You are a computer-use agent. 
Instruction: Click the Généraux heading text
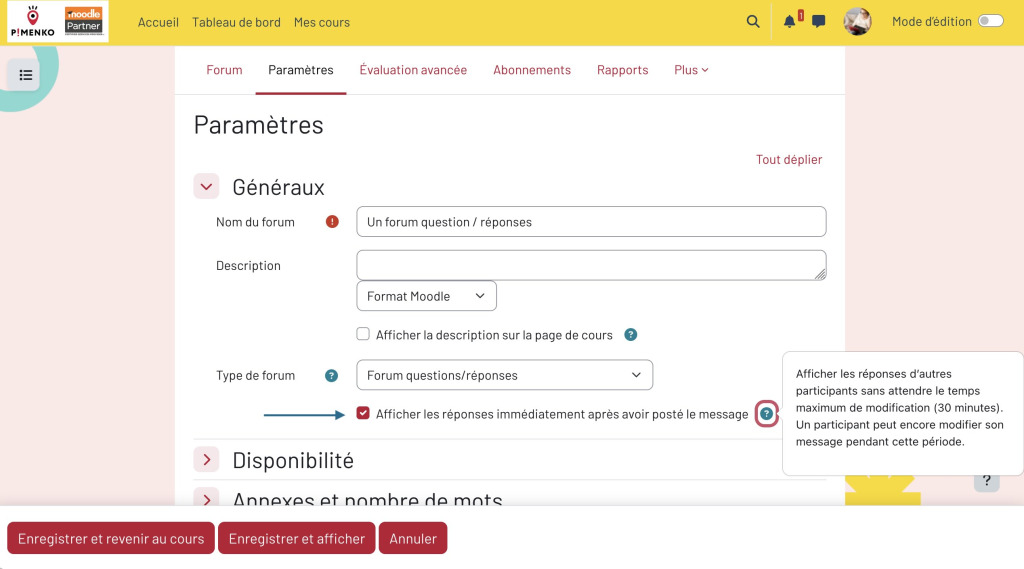[x=278, y=187]
